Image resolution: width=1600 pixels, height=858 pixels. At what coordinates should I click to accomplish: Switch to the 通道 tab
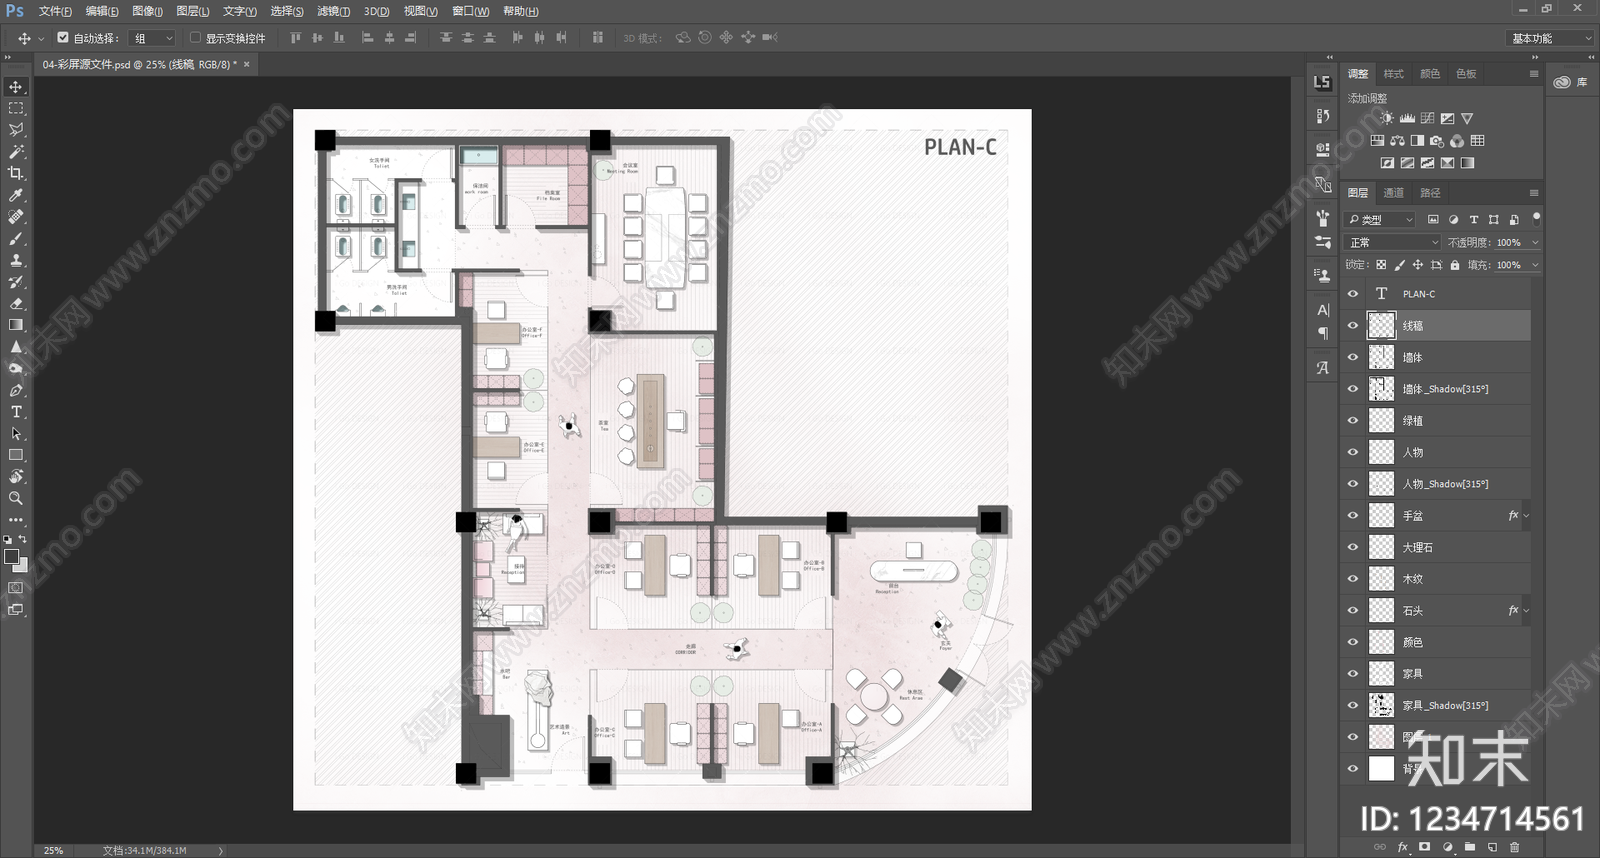pyautogui.click(x=1393, y=193)
